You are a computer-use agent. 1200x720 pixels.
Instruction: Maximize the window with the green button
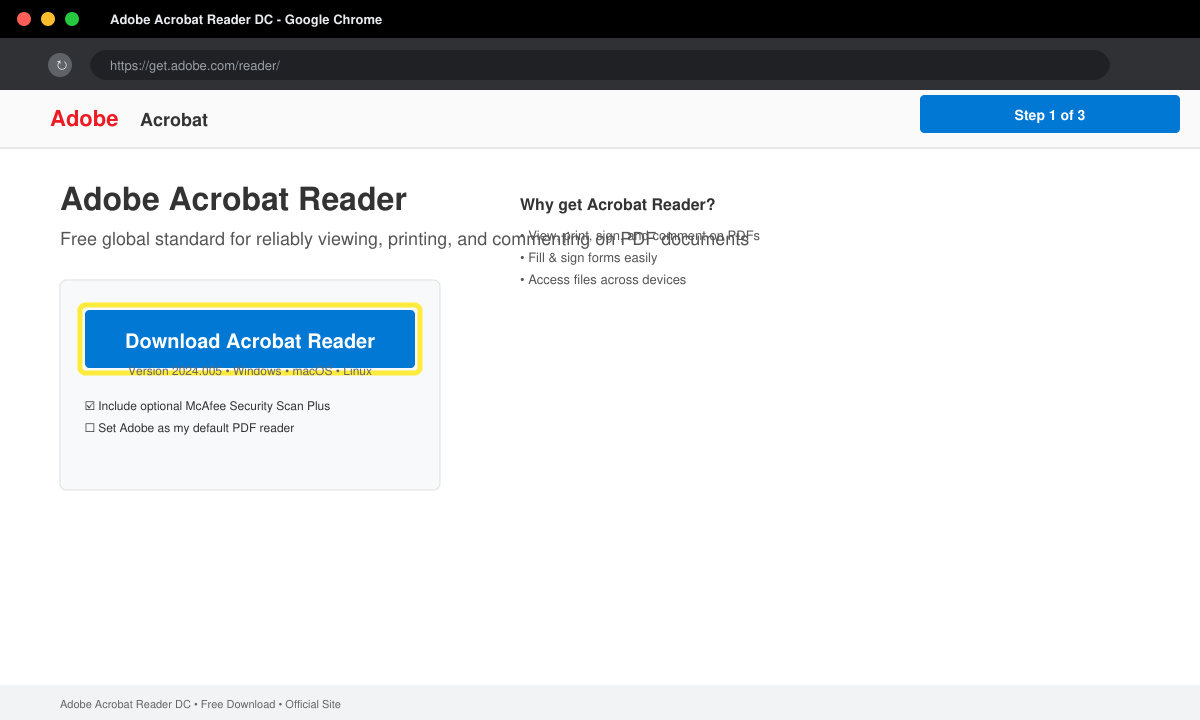coord(72,19)
